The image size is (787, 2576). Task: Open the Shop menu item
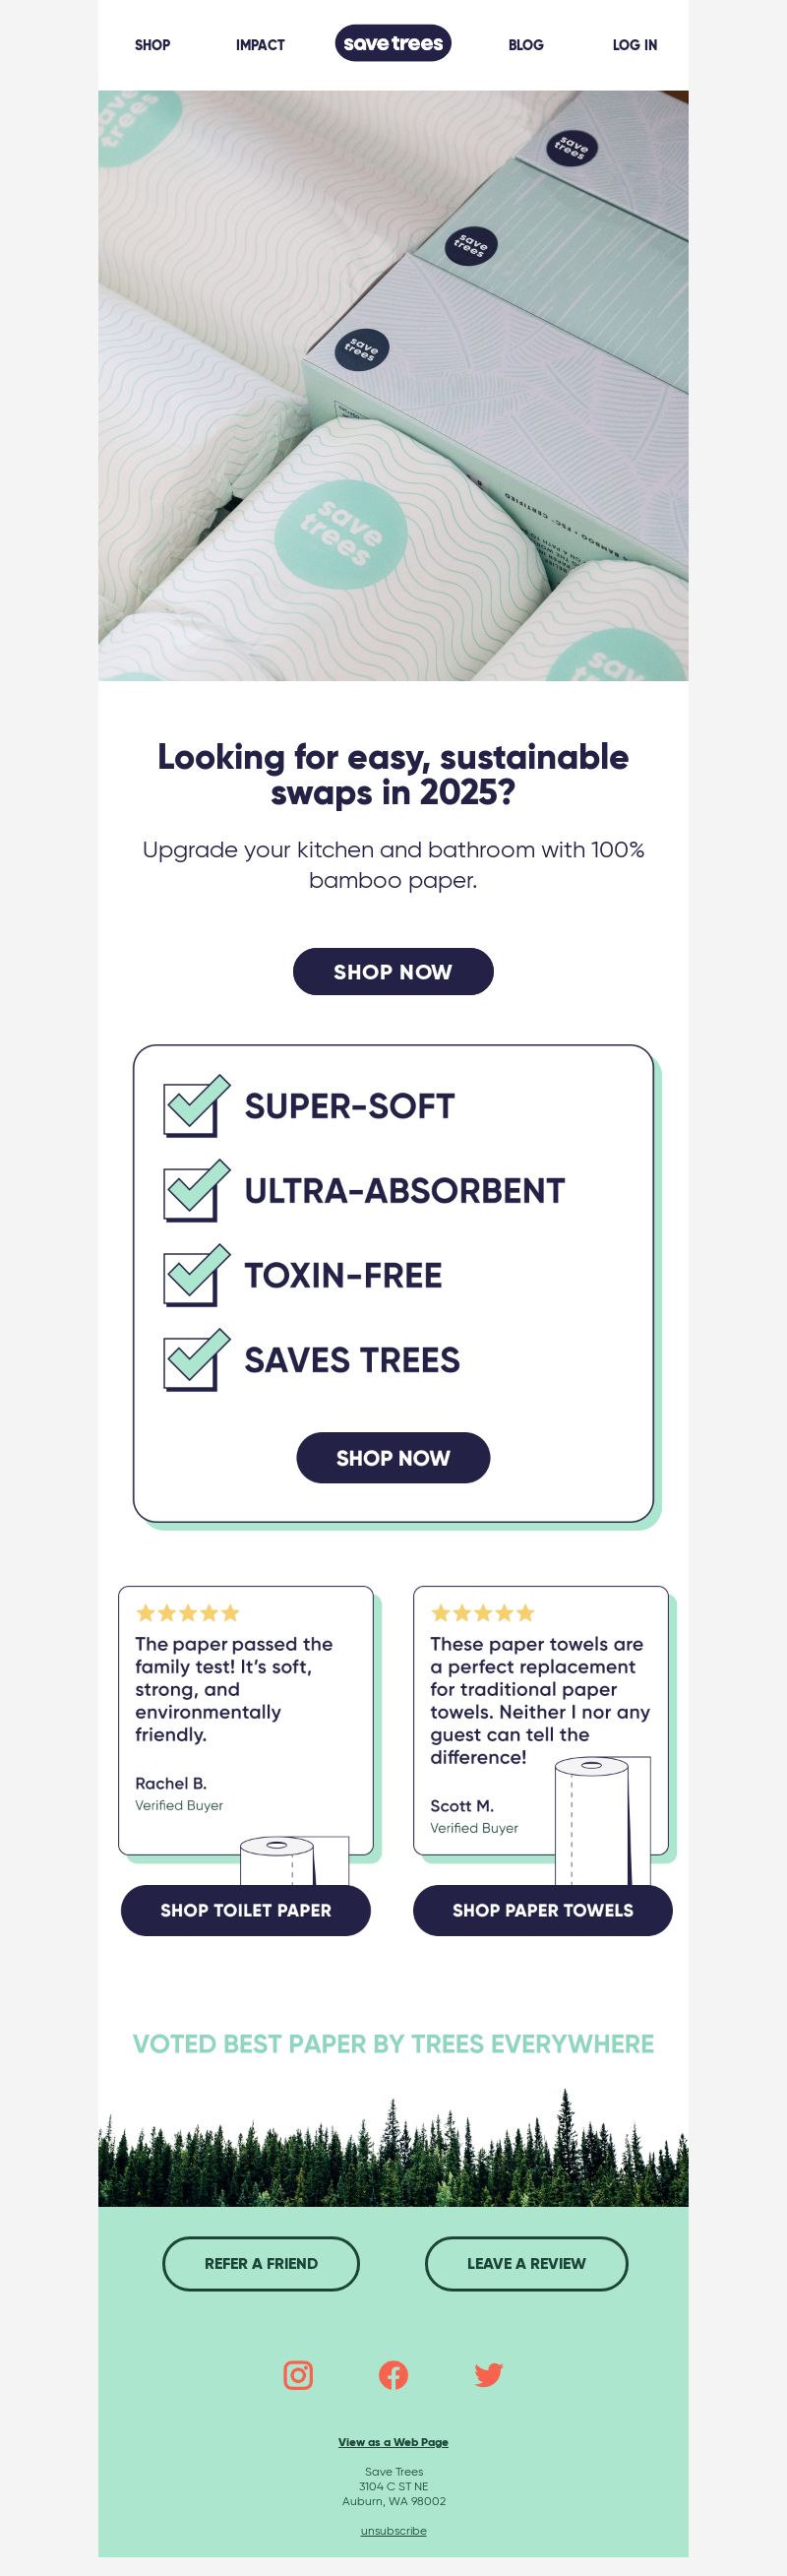point(152,45)
